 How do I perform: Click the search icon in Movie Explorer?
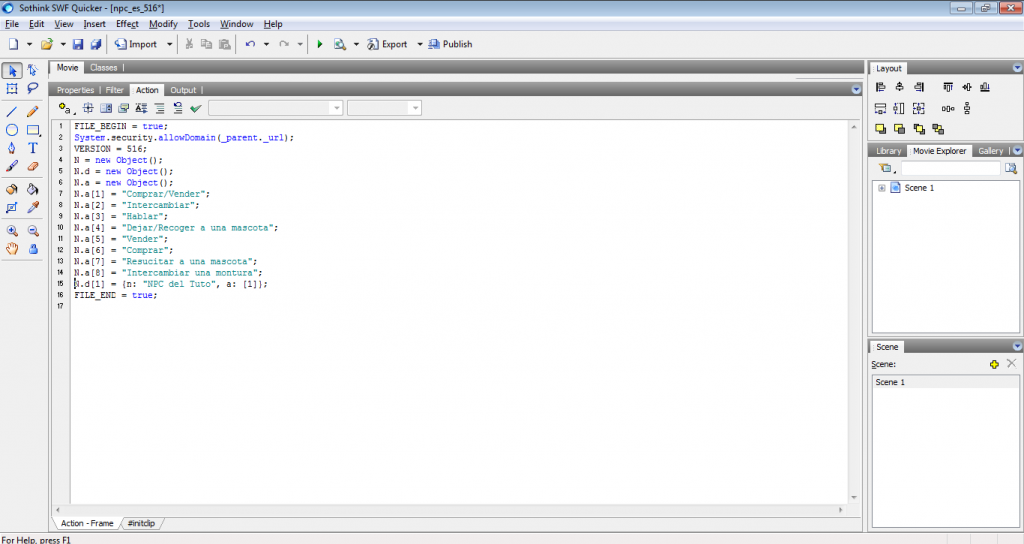tap(1011, 168)
